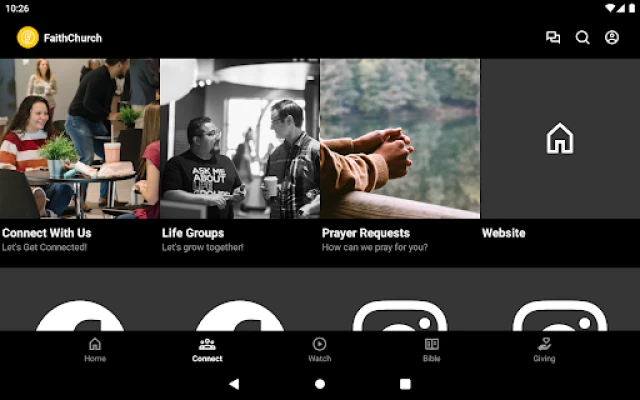640x400 pixels.
Task: Open the chat messages icon
Action: 553,38
